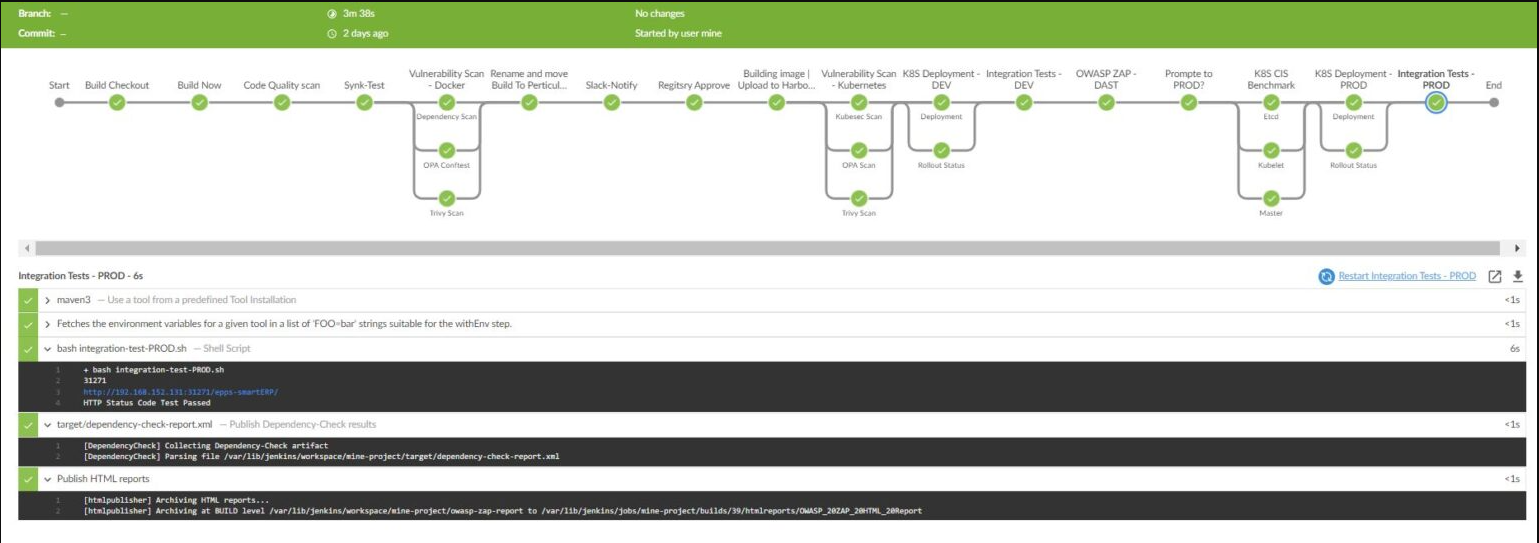Image resolution: width=1539 pixels, height=543 pixels.
Task: Open the OPA Conftest stage node
Action: pos(447,150)
